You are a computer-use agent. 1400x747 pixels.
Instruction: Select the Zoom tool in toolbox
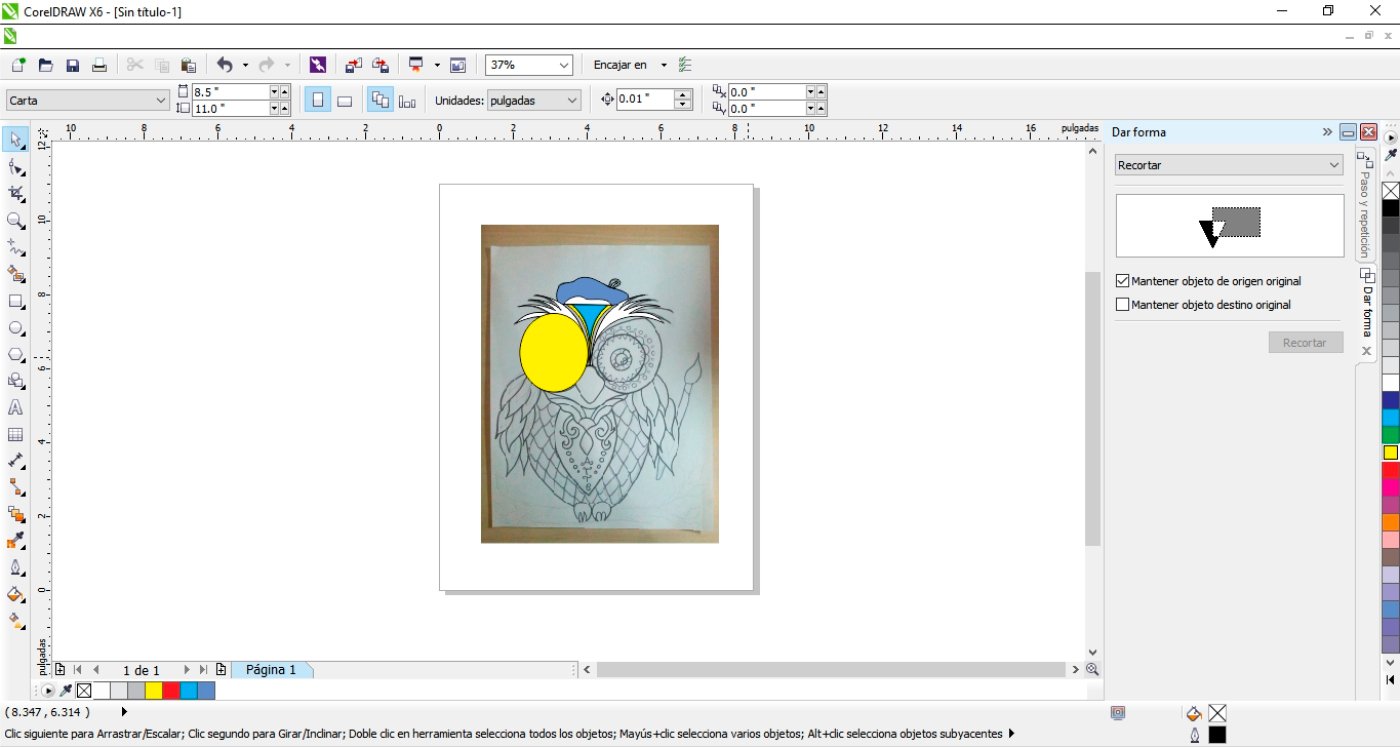pos(16,220)
